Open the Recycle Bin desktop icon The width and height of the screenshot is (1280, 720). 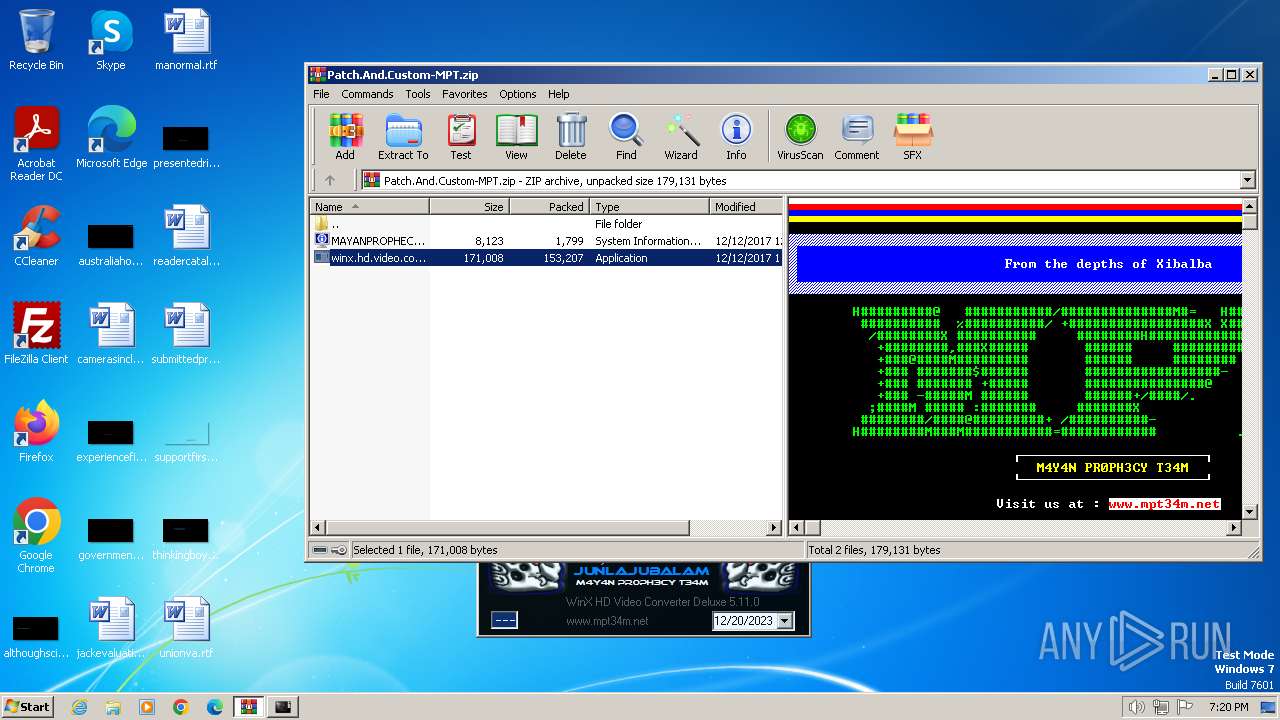36,40
